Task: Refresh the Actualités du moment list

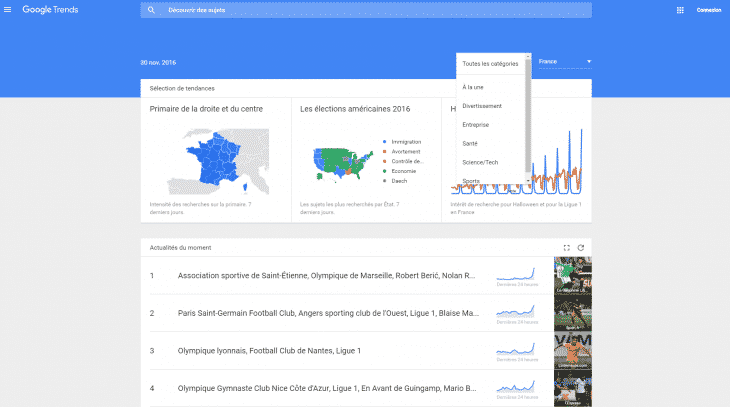Action: 581,248
